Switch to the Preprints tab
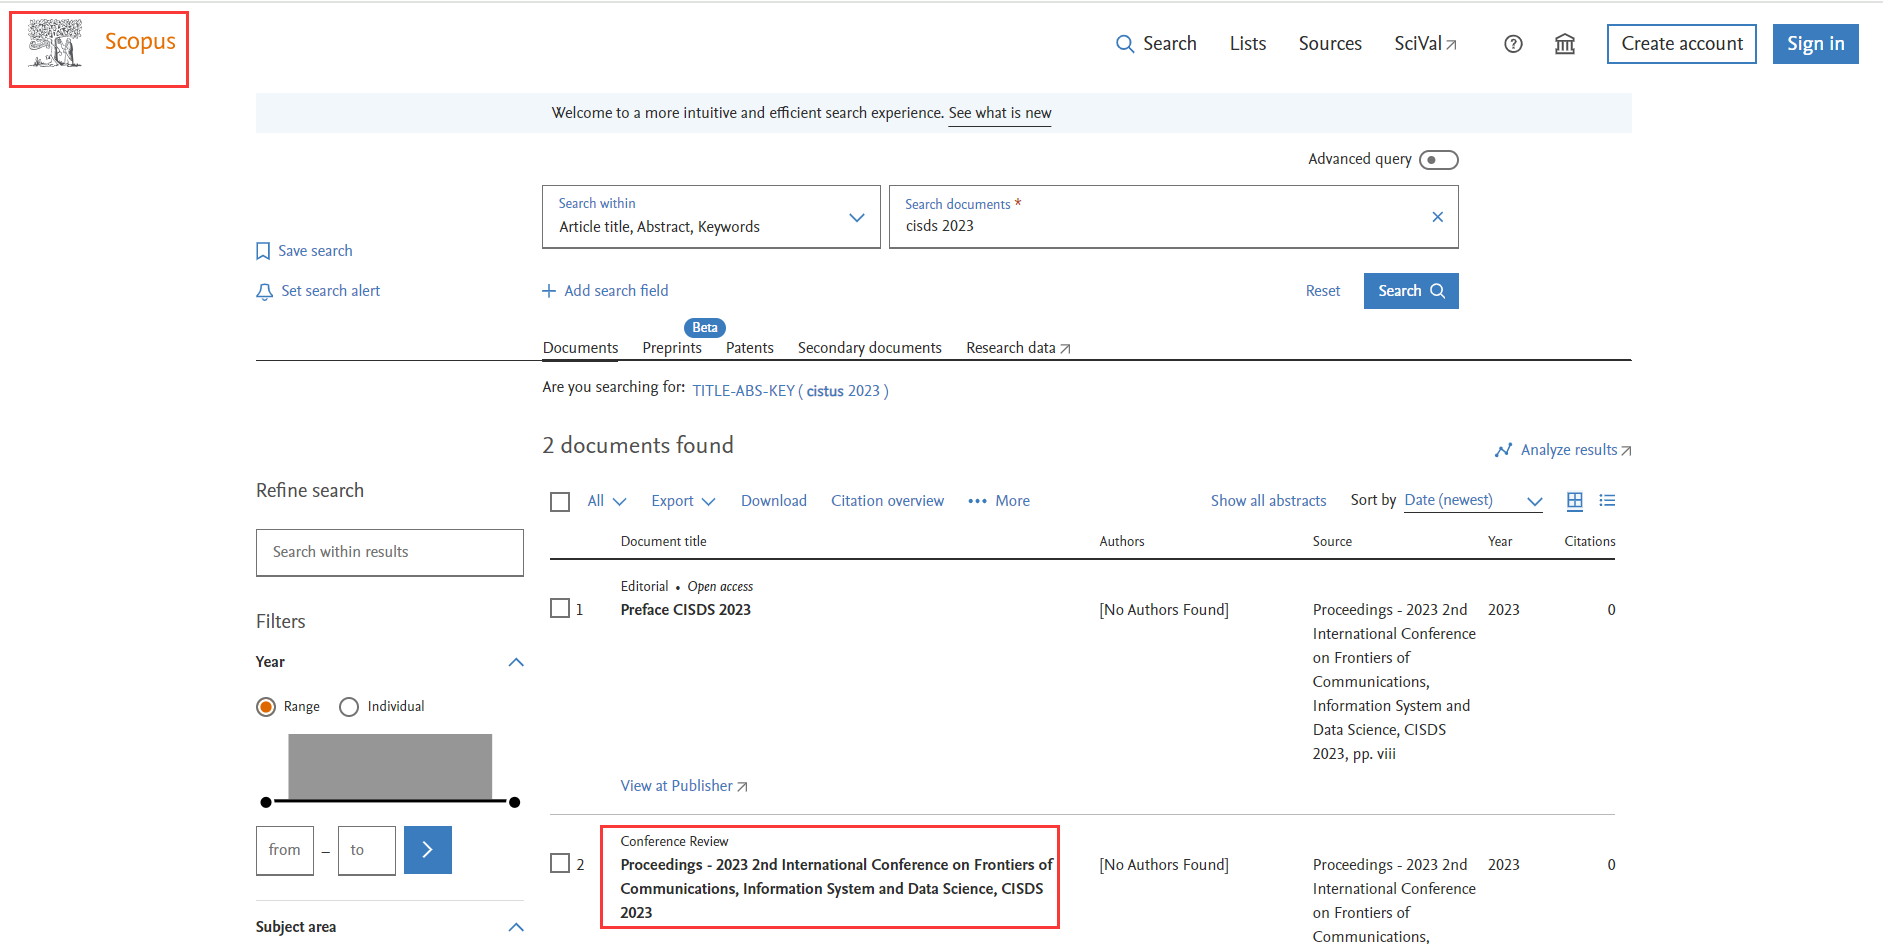1883x944 pixels. (672, 348)
